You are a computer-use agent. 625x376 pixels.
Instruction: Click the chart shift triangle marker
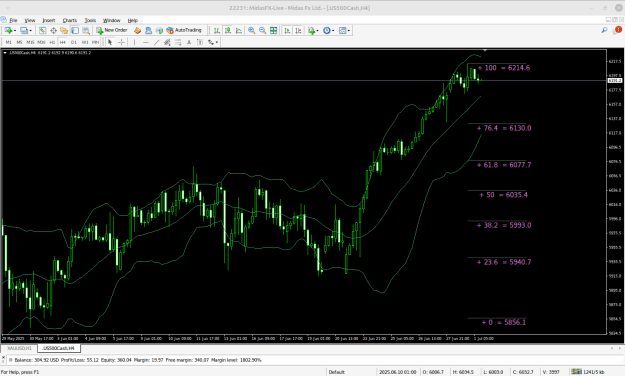(485, 51)
